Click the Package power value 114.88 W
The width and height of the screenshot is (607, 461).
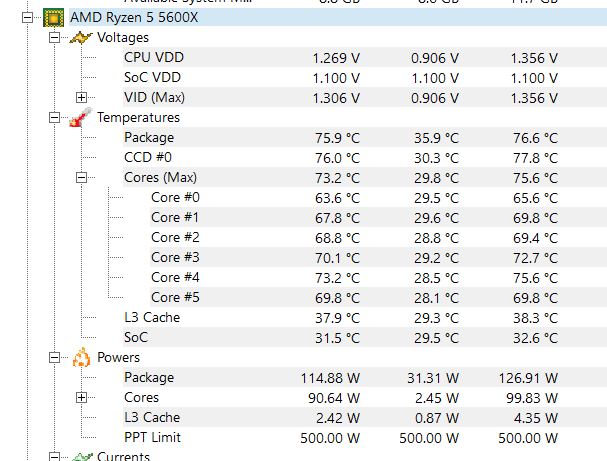[x=330, y=378]
